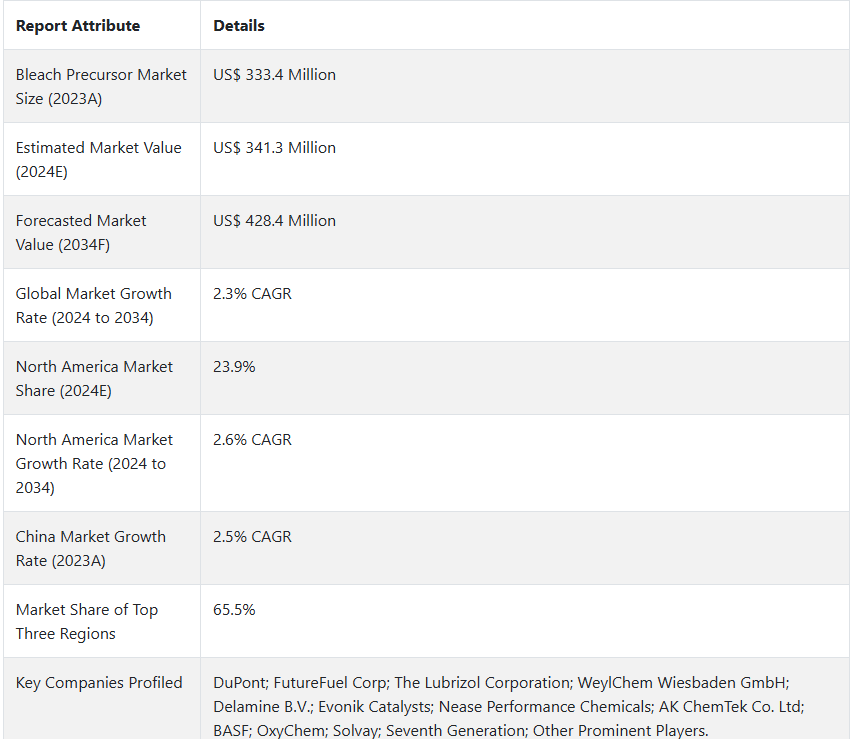Select the "Forecasted Market Value (2034F)" cell
Image resolution: width=853 pixels, height=739 pixels.
click(x=81, y=233)
